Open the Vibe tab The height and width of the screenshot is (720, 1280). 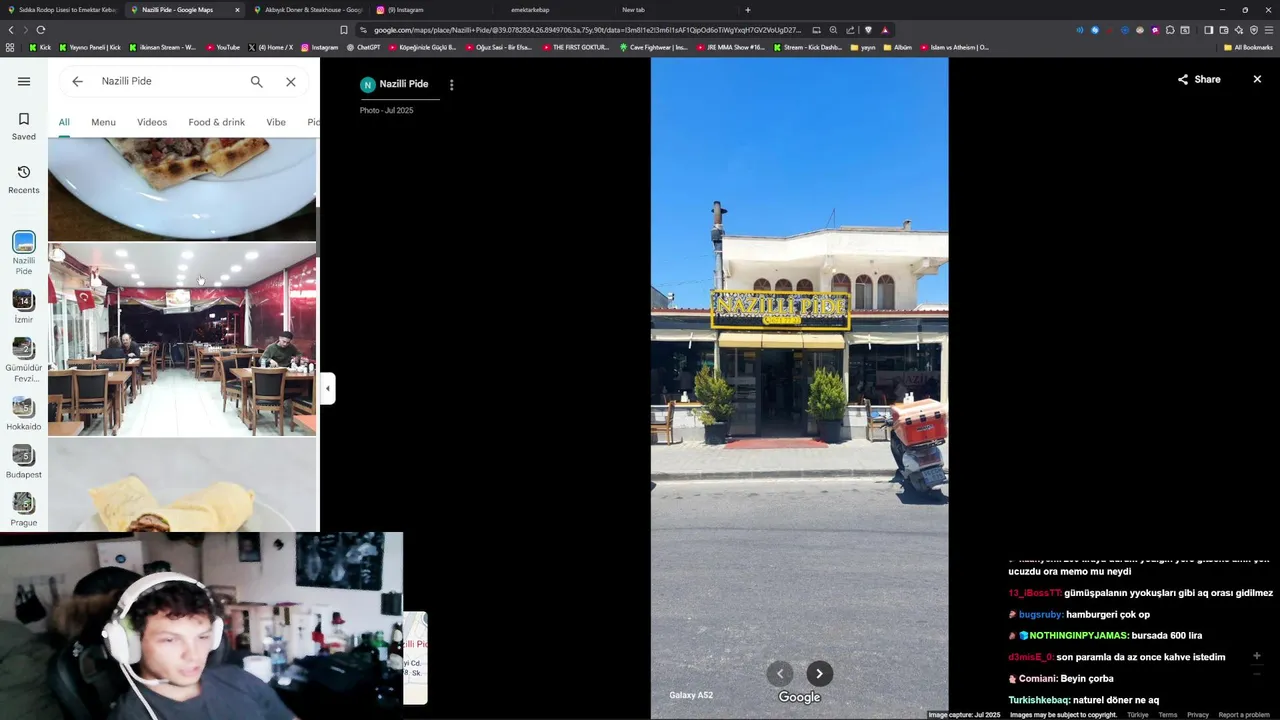pyautogui.click(x=276, y=122)
